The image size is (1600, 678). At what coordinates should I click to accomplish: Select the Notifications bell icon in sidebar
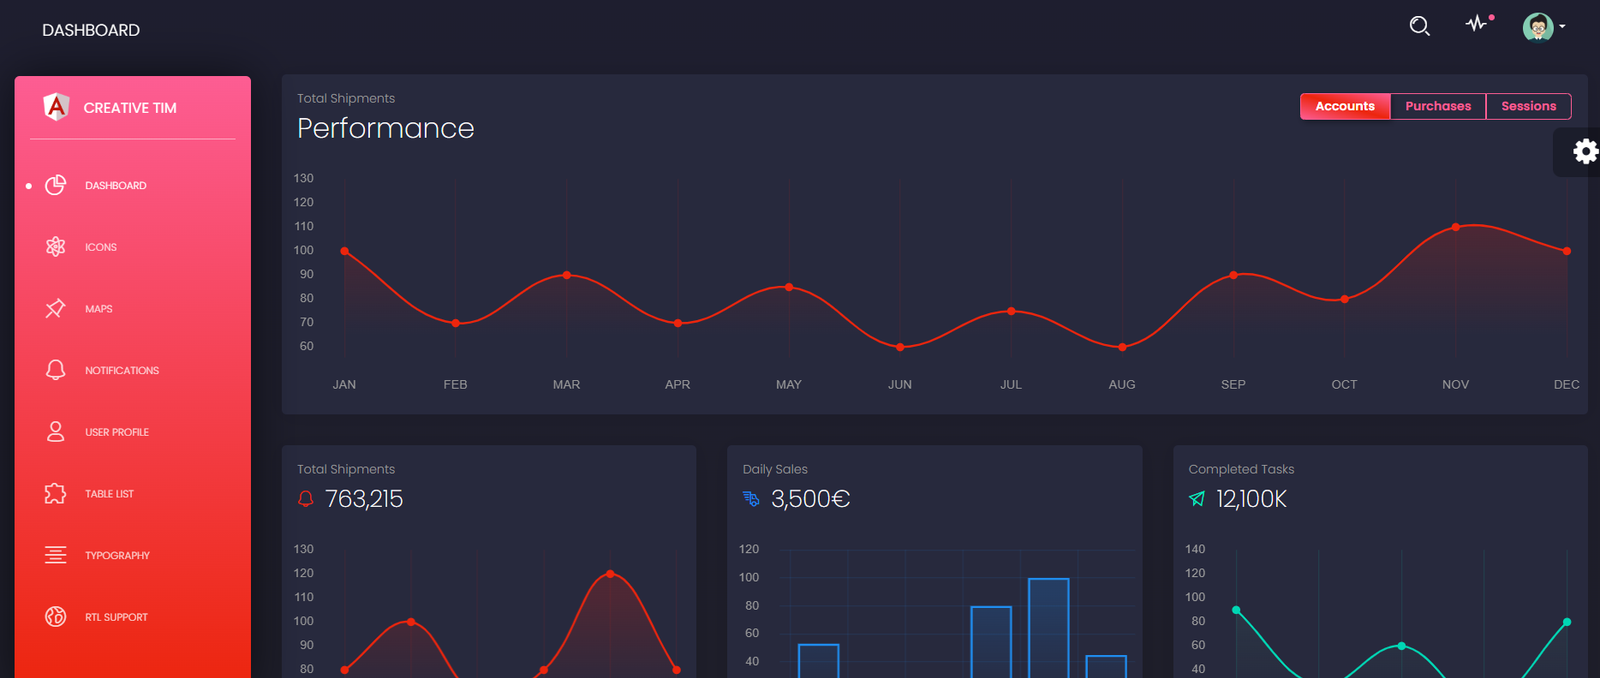56,370
